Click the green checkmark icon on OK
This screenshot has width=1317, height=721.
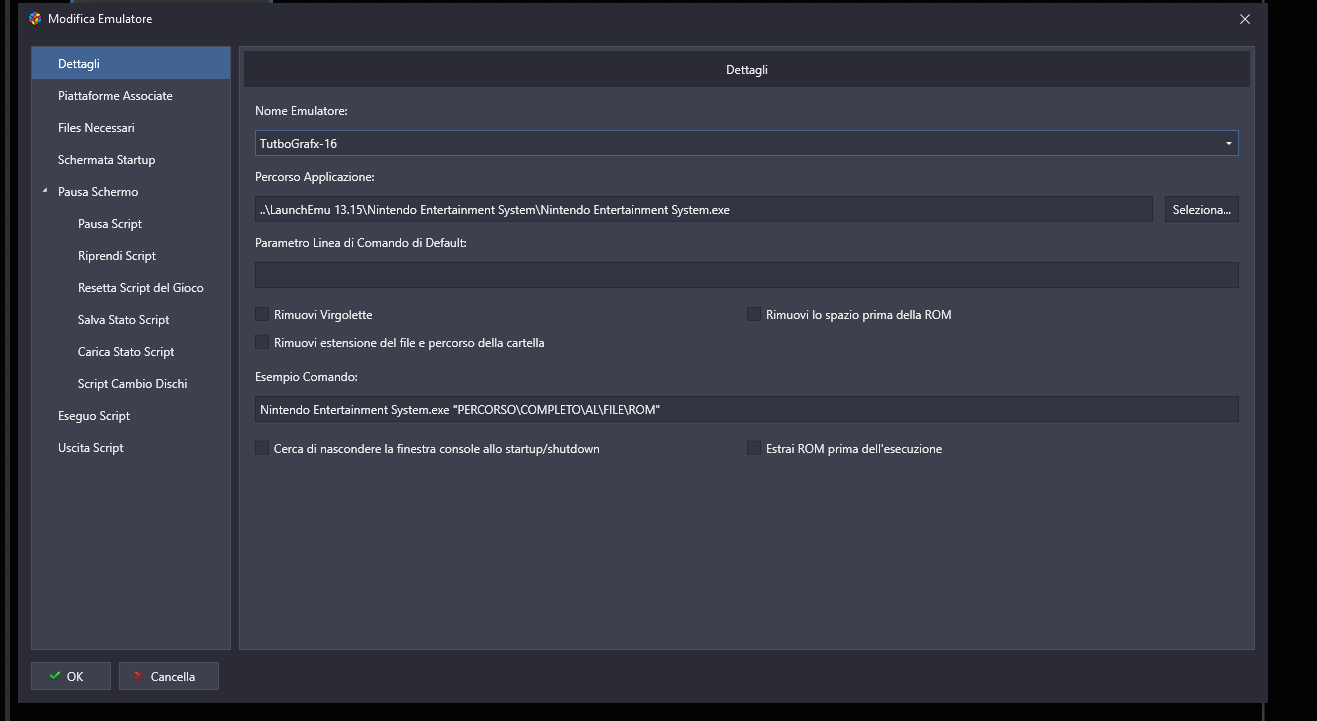pyautogui.click(x=54, y=677)
